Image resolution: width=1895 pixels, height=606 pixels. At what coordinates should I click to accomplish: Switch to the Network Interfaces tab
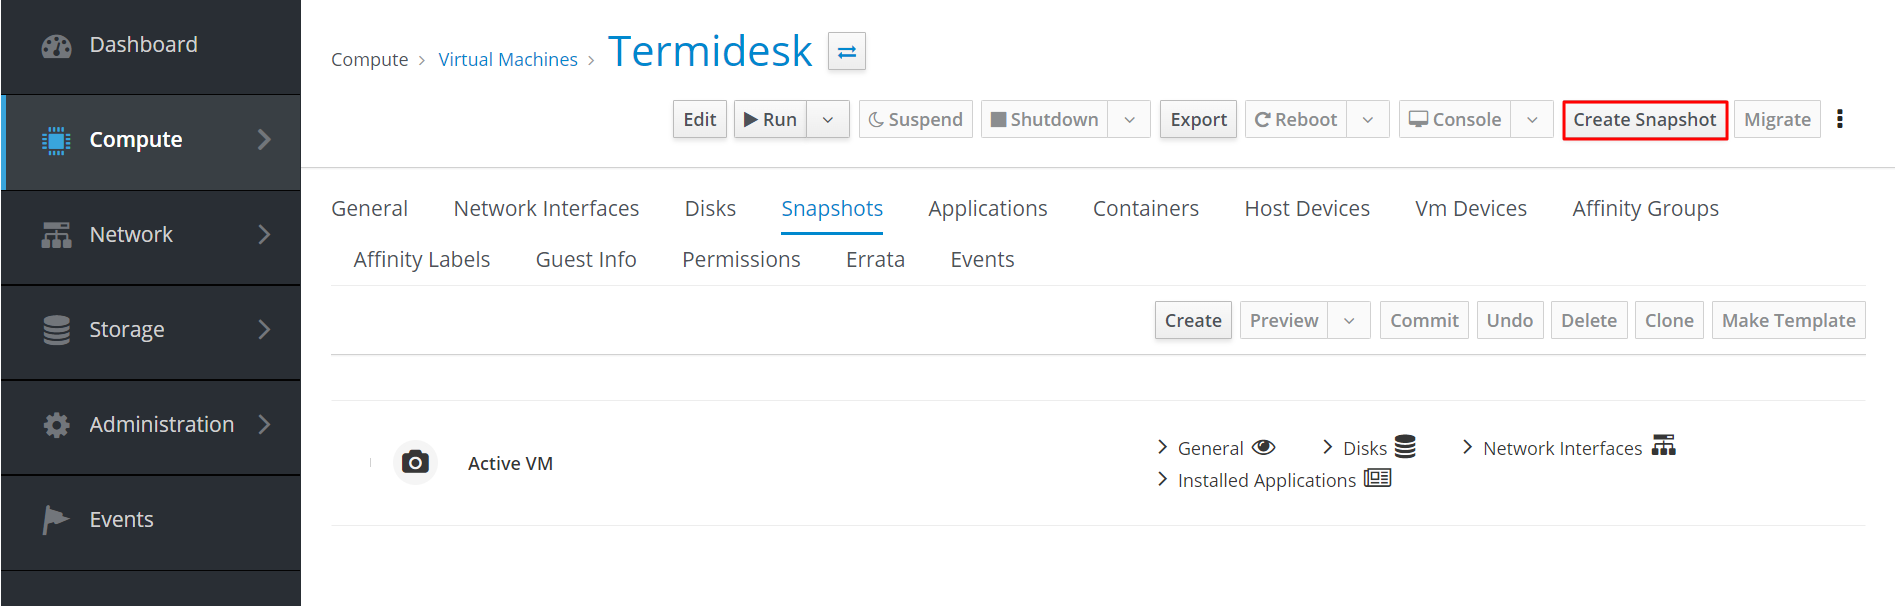coord(546,208)
